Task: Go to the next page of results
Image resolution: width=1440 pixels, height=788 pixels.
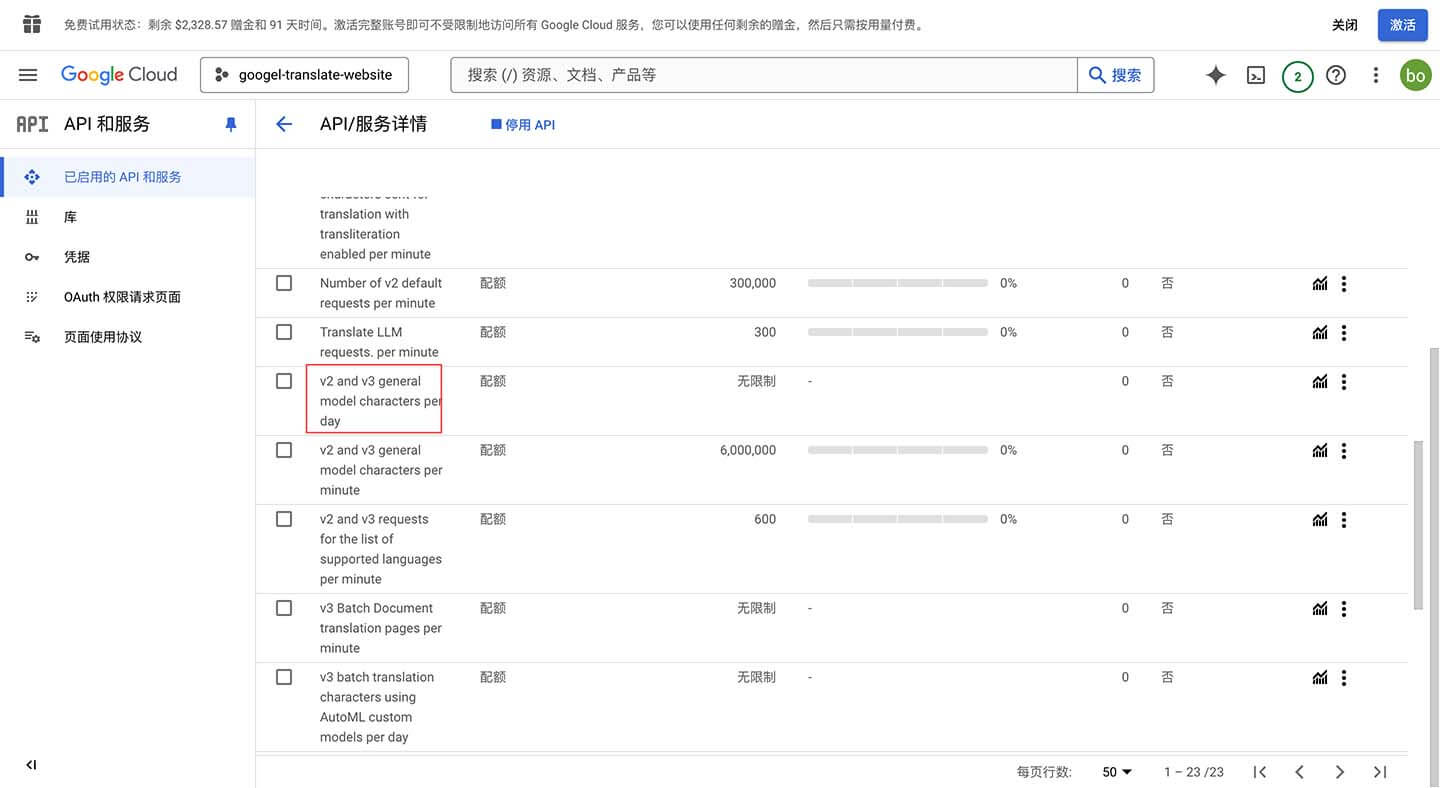Action: tap(1340, 772)
